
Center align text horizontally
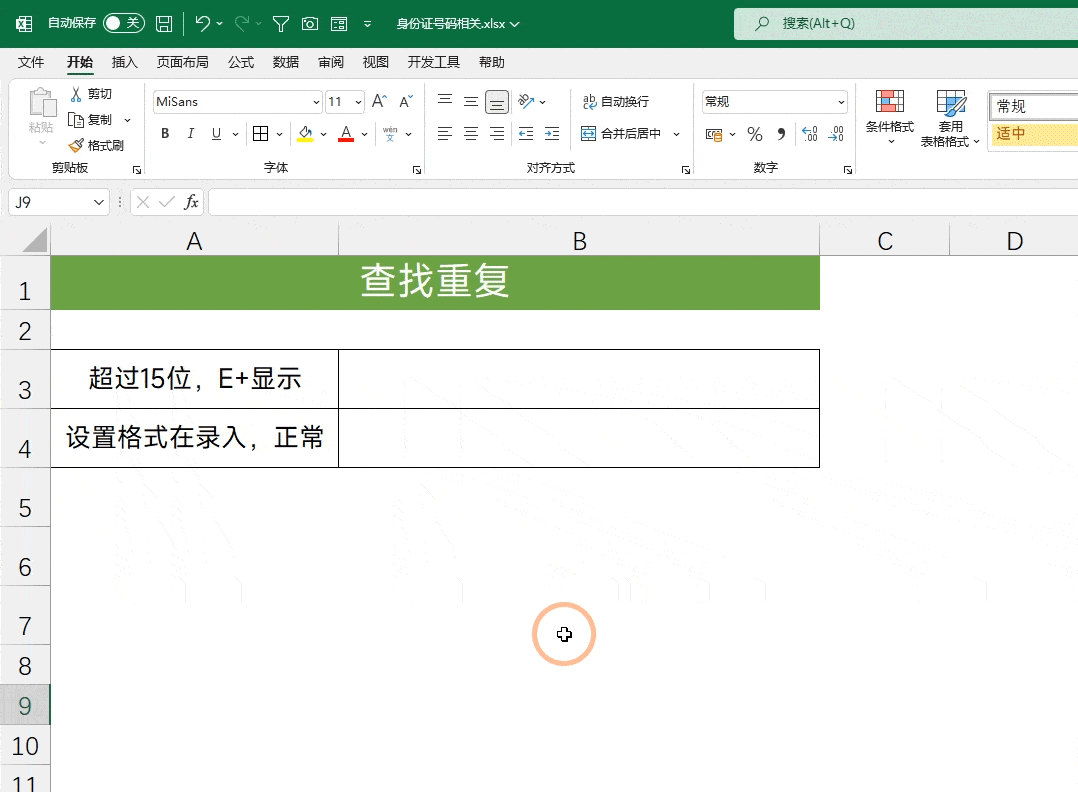(471, 134)
